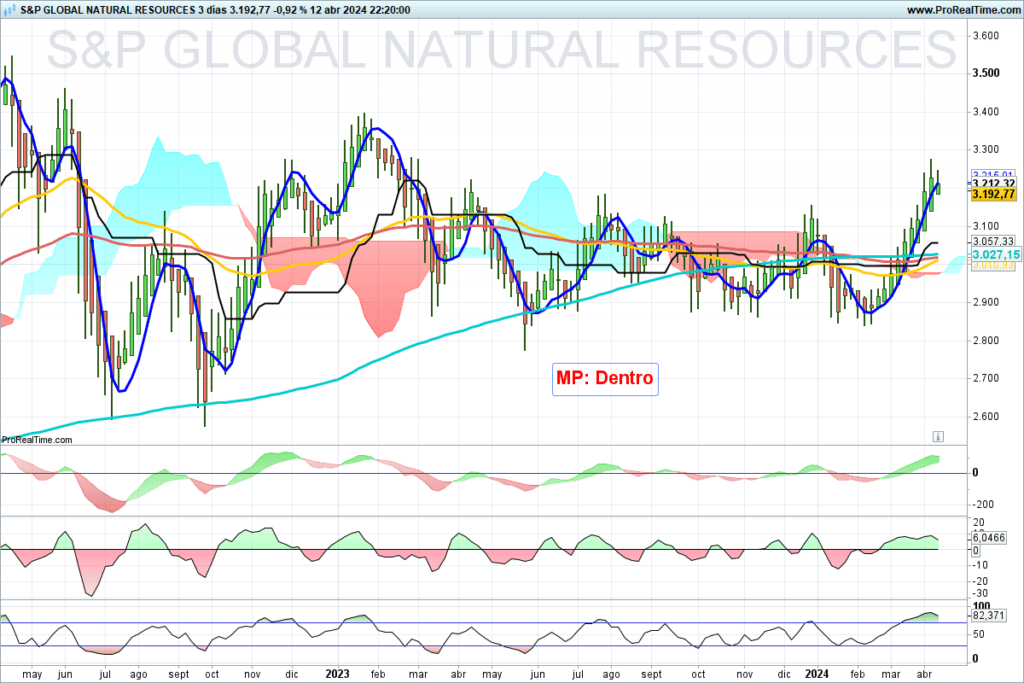The width and height of the screenshot is (1024, 683).
Task: Click the 2.900 price axis label
Action: tap(985, 302)
